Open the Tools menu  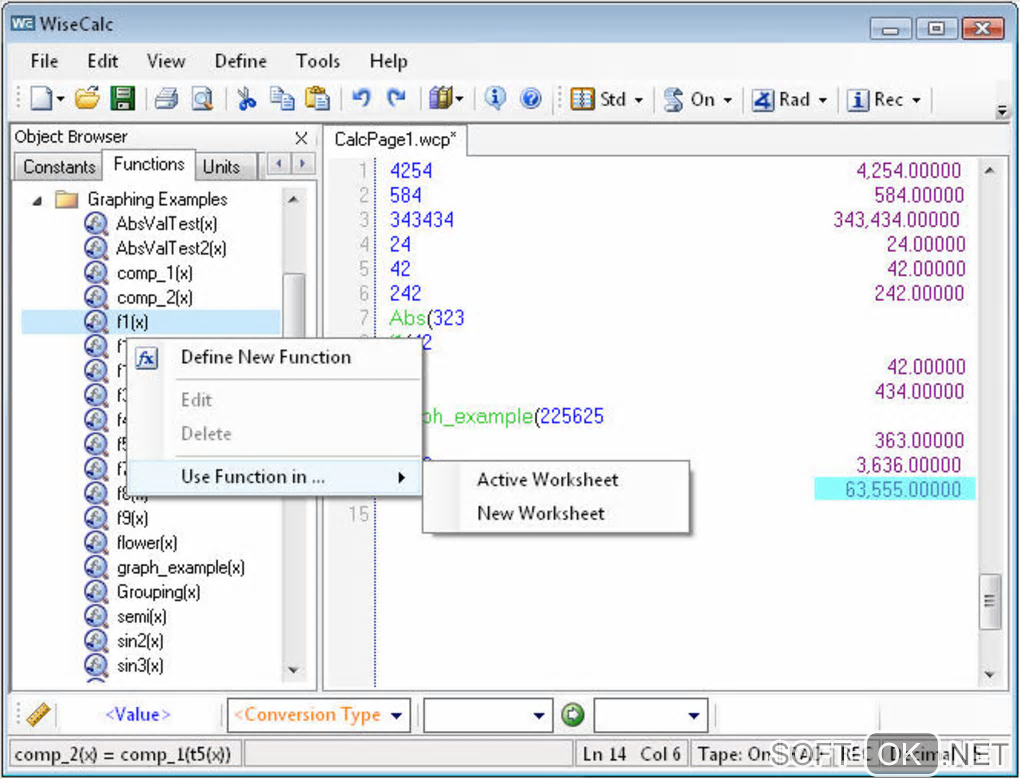click(x=318, y=61)
